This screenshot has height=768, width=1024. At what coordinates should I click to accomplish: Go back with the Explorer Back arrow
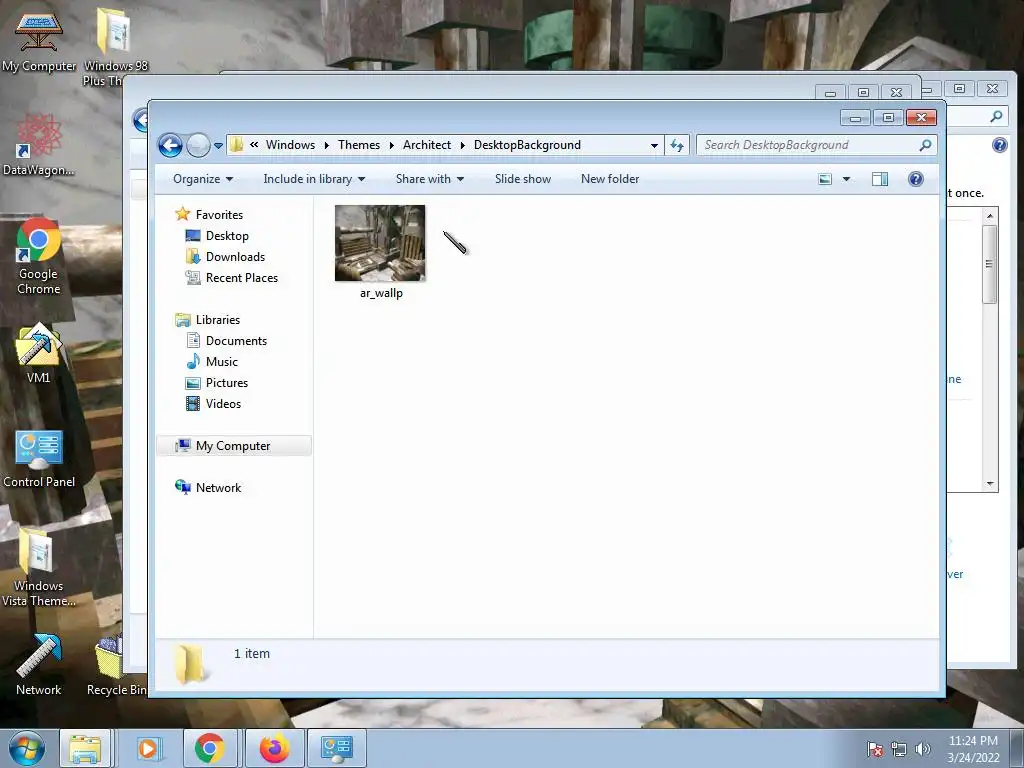(x=170, y=145)
